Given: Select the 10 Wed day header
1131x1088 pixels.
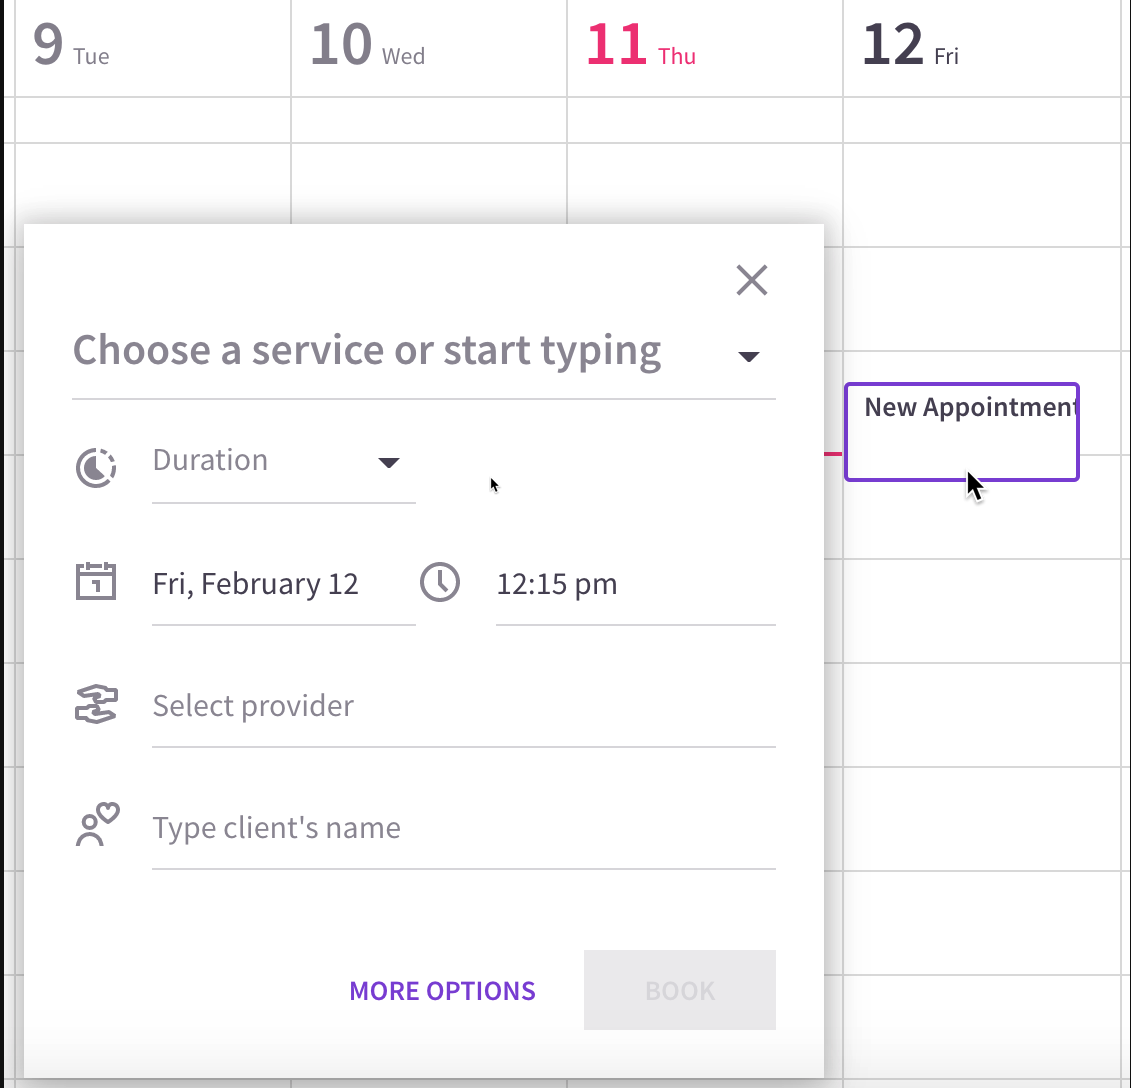Looking at the screenshot, I should coord(367,45).
